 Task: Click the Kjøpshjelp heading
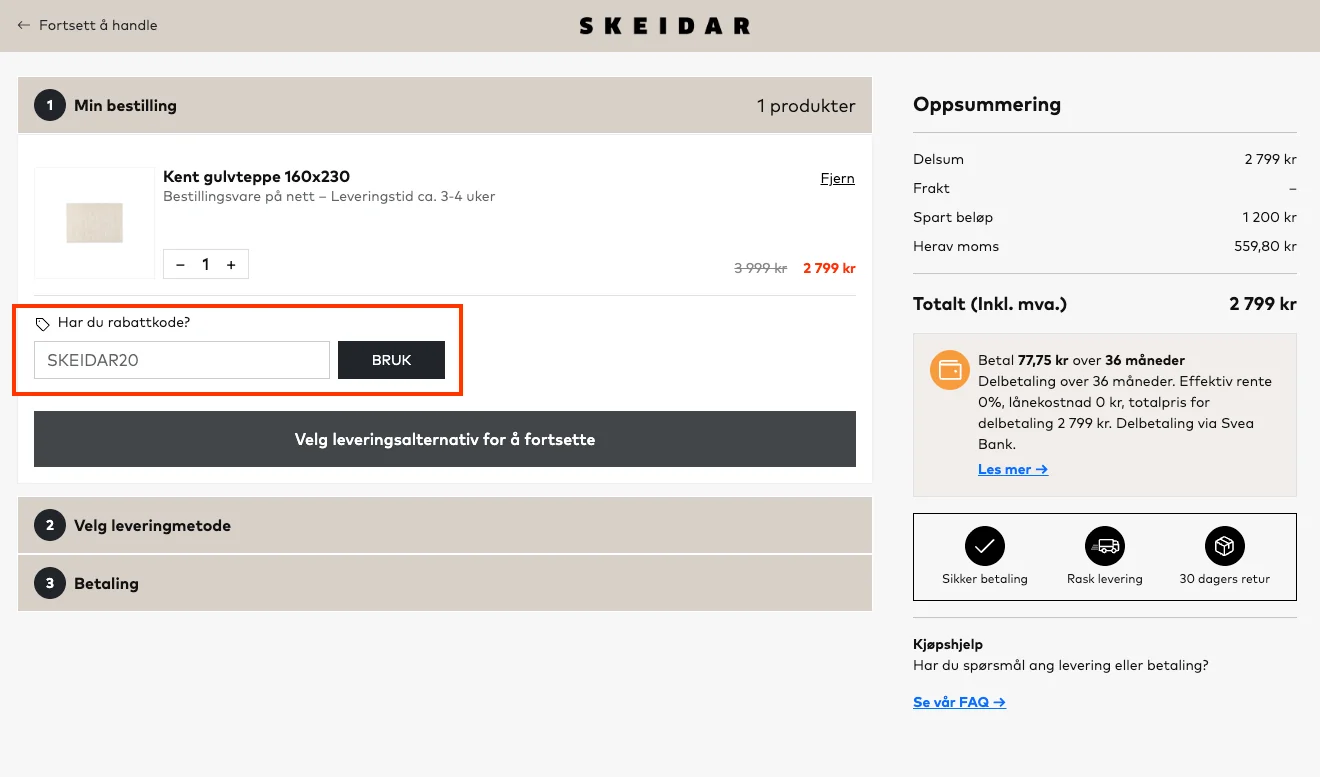tap(948, 645)
